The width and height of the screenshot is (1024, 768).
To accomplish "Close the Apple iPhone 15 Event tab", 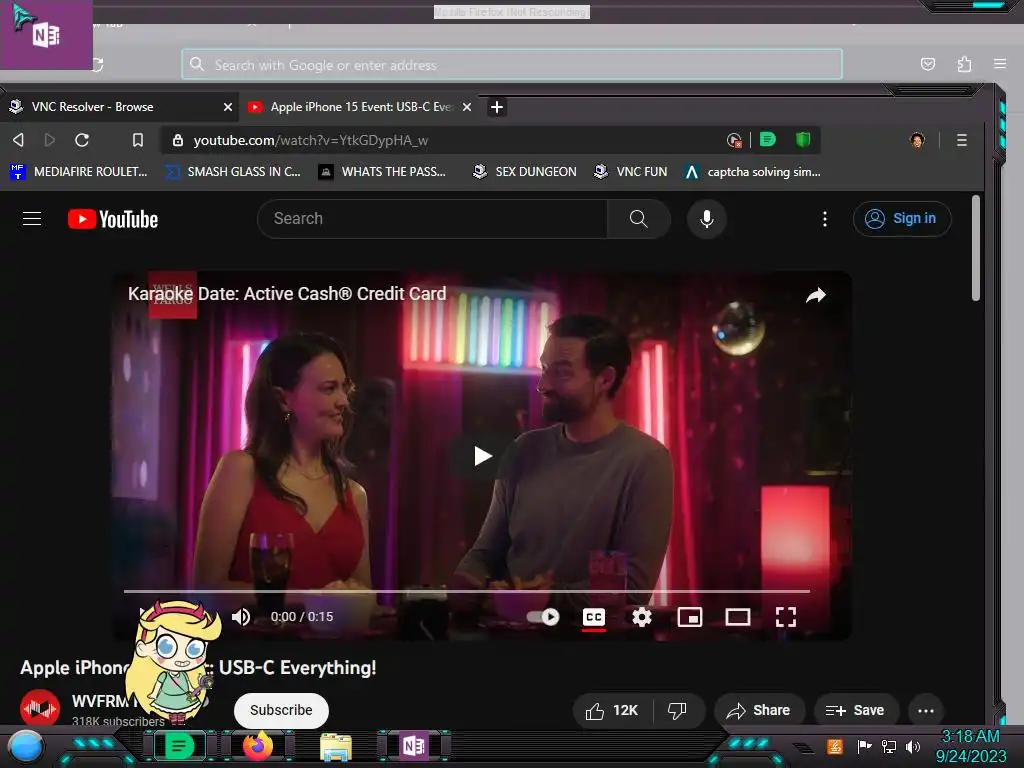I will (x=467, y=106).
